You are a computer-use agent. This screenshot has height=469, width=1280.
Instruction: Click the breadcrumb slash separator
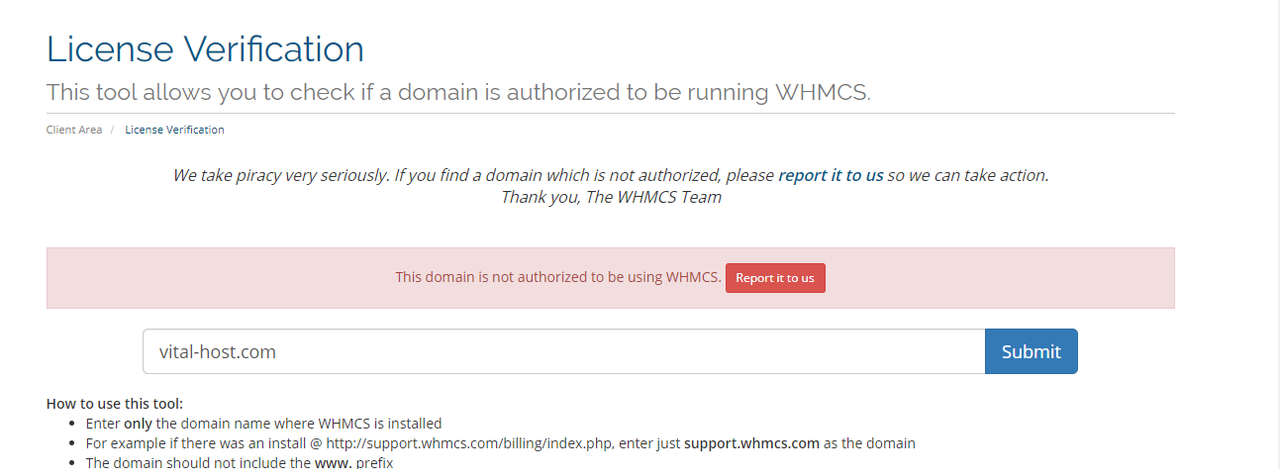coord(113,130)
